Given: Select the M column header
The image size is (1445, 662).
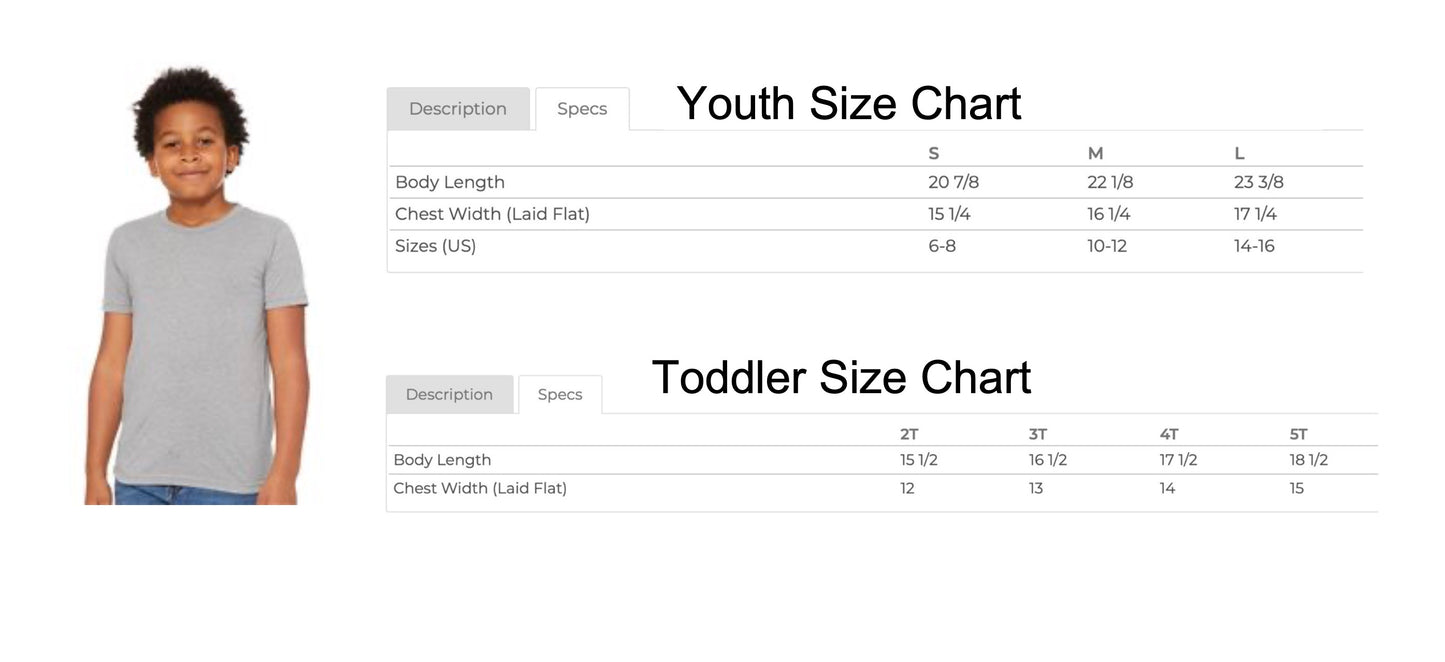Looking at the screenshot, I should click(x=1095, y=153).
